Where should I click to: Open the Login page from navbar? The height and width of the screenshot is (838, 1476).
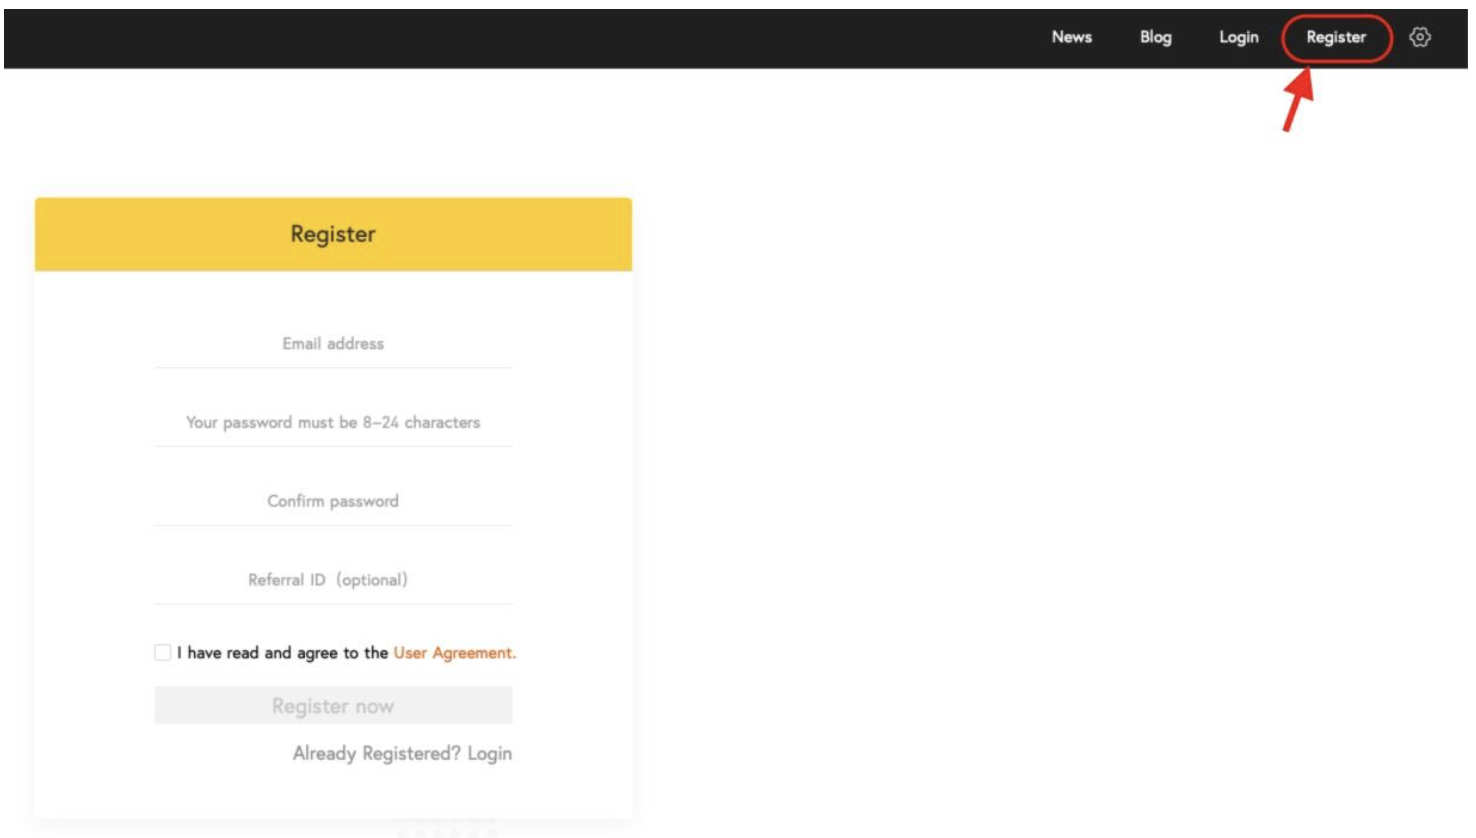pos(1238,37)
